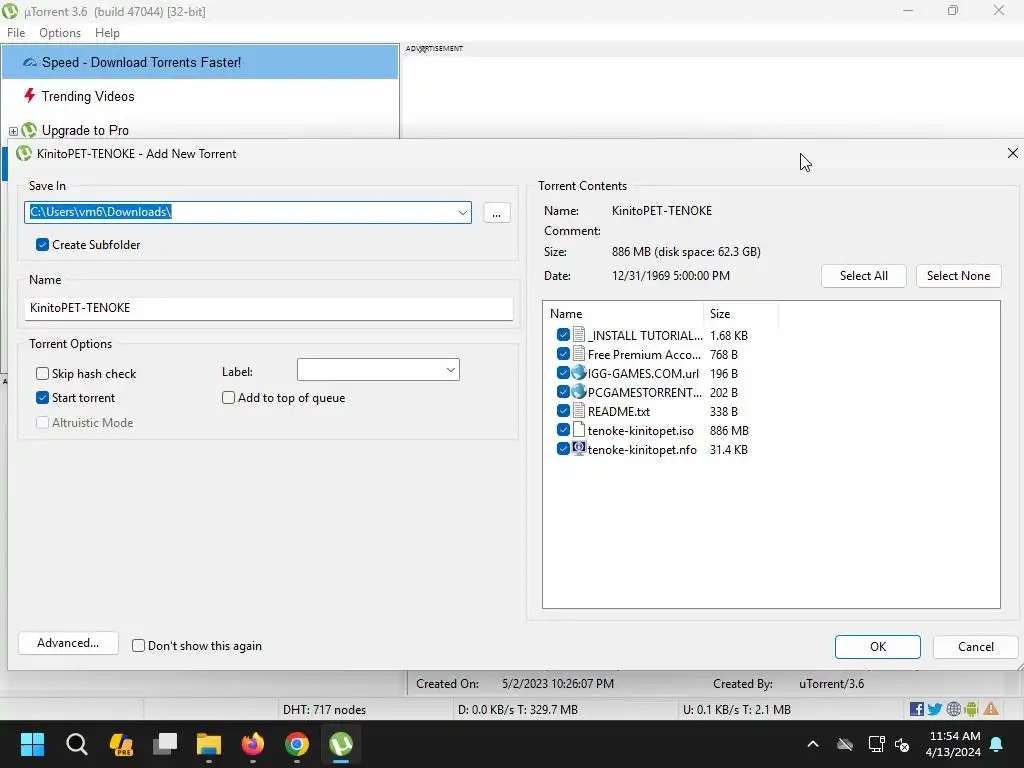This screenshot has height=768, width=1024.
Task: Open Advanced settings
Action: (68, 643)
